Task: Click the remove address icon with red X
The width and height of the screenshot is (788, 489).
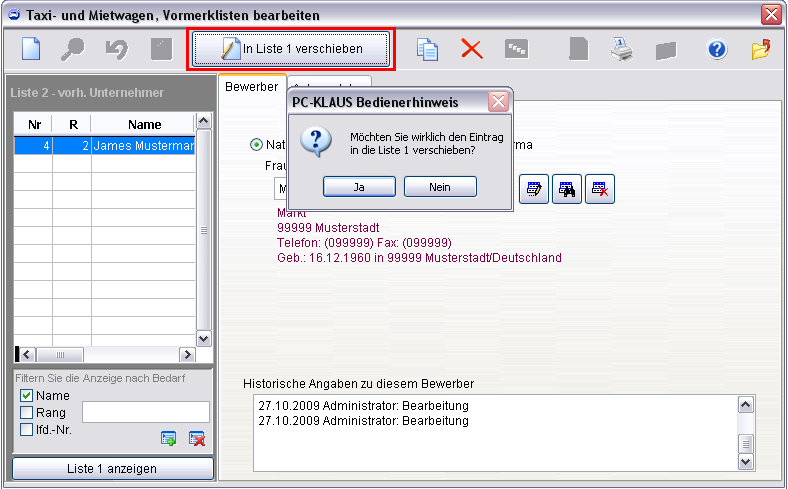Action: click(600, 188)
